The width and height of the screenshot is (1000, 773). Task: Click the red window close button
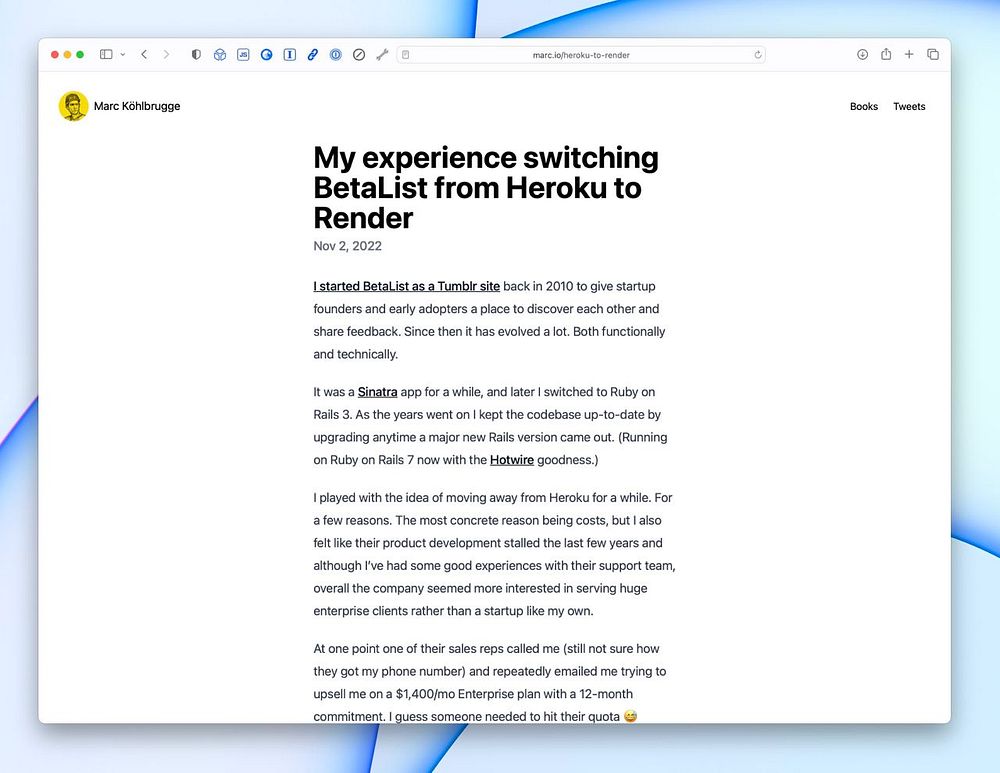[55, 55]
